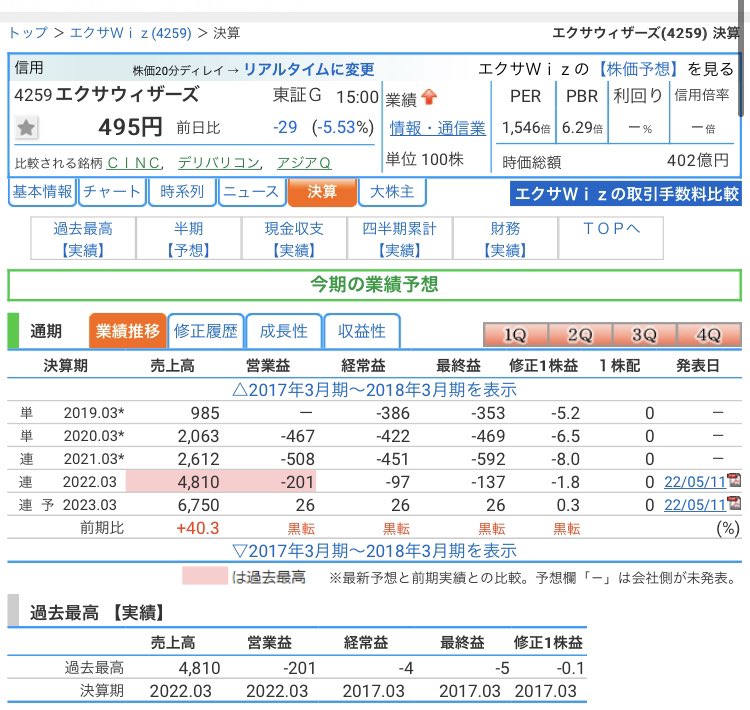Jump to 現金収支【実績】 section
Viewport: 750px width, 710px height.
pos(294,238)
